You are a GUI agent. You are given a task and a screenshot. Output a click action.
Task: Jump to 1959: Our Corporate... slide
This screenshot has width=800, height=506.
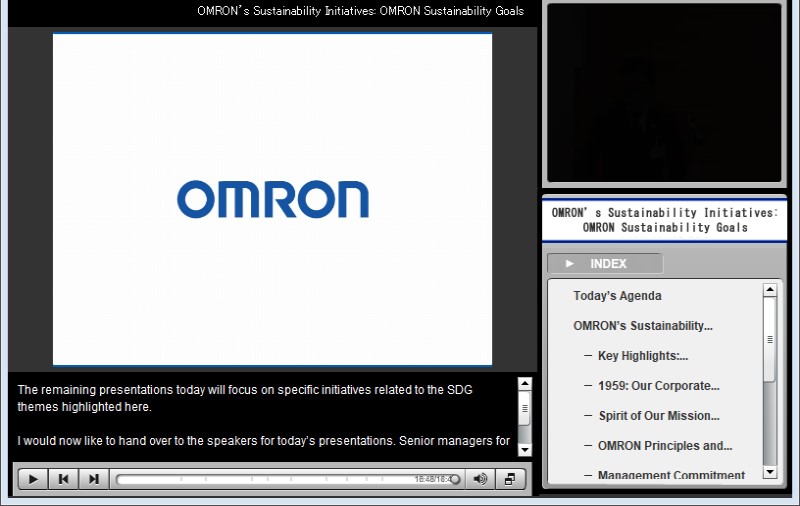pyautogui.click(x=659, y=386)
